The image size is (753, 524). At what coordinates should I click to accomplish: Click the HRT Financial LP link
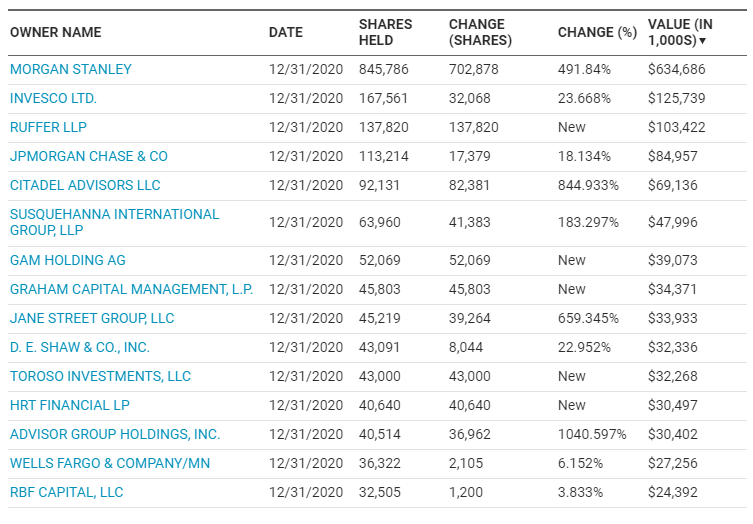[x=70, y=405]
